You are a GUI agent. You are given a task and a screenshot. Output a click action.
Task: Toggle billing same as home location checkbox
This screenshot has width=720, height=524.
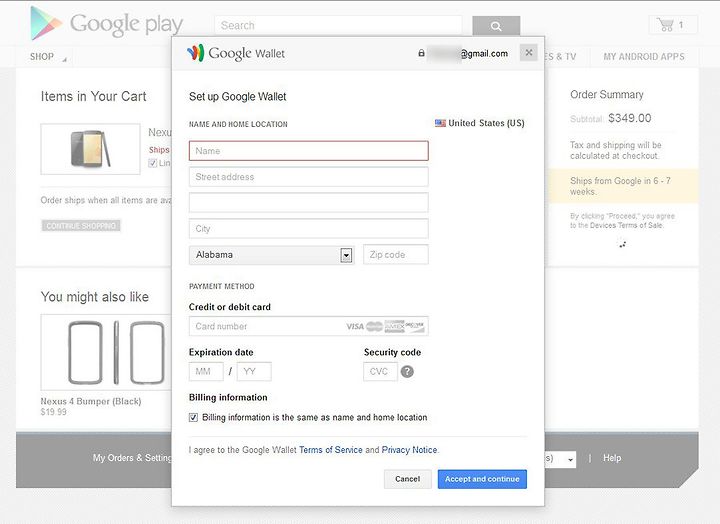(193, 417)
